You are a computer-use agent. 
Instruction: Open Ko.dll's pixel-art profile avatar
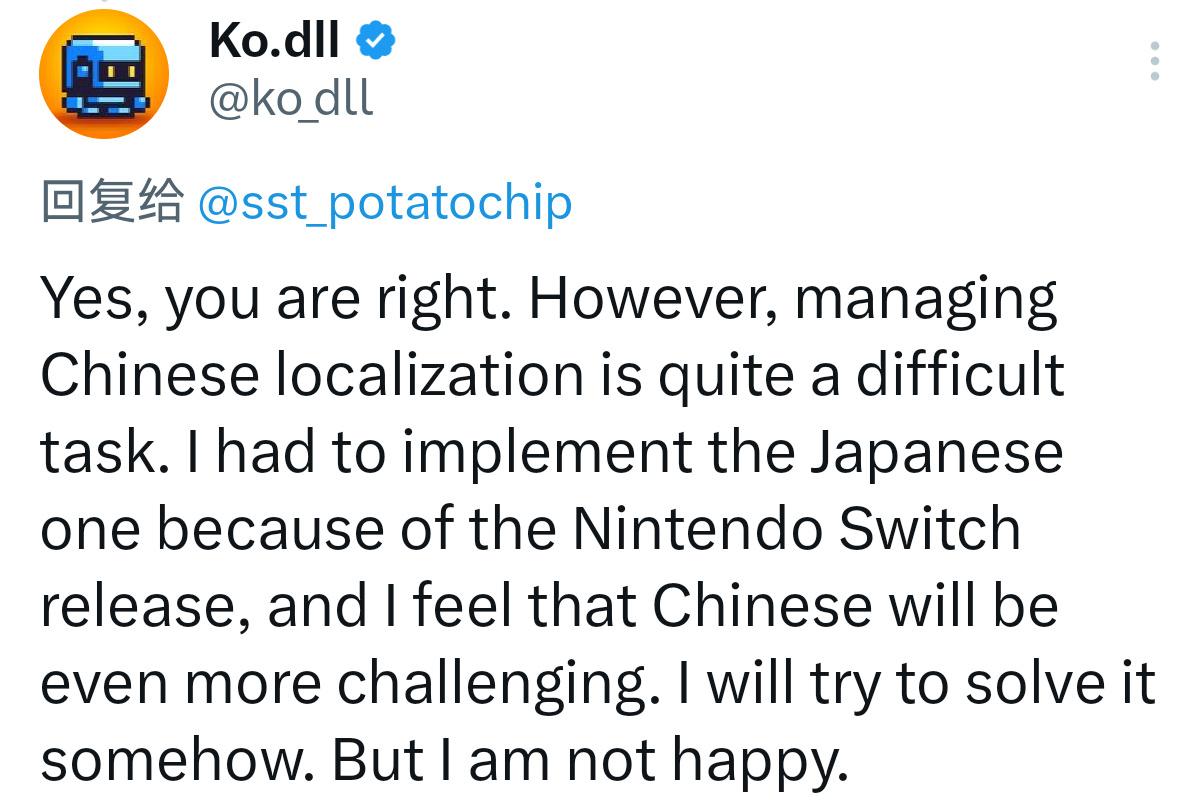click(104, 74)
